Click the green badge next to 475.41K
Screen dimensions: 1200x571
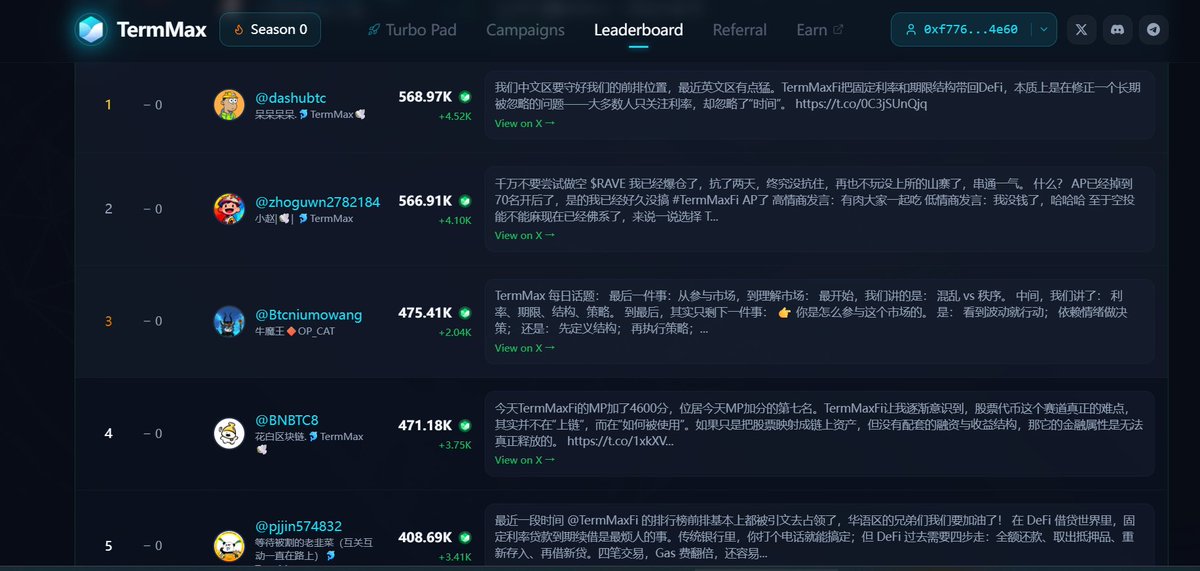coord(465,313)
